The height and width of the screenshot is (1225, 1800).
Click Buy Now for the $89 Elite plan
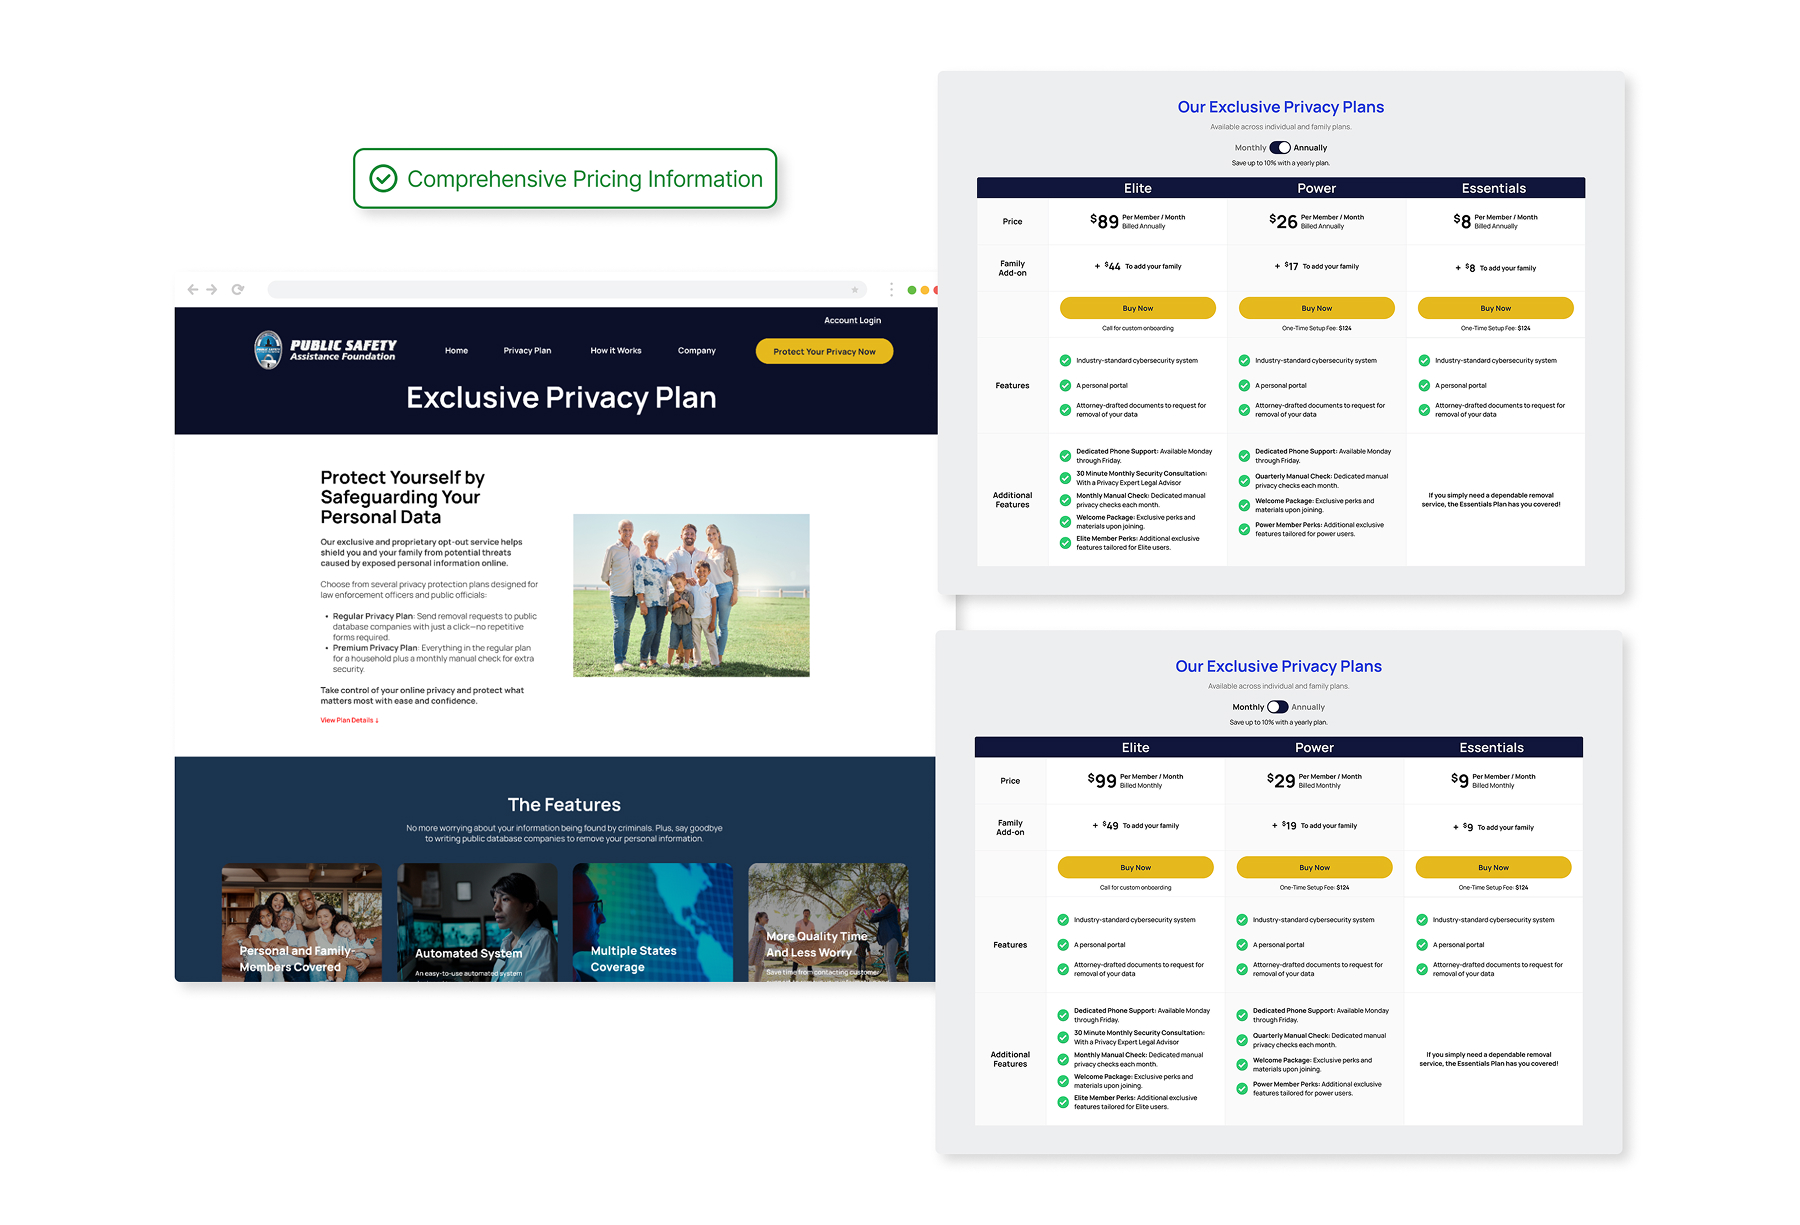point(1138,308)
